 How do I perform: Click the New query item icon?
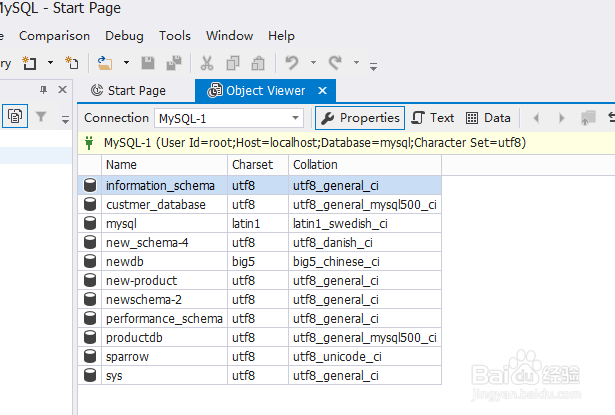pos(71,63)
